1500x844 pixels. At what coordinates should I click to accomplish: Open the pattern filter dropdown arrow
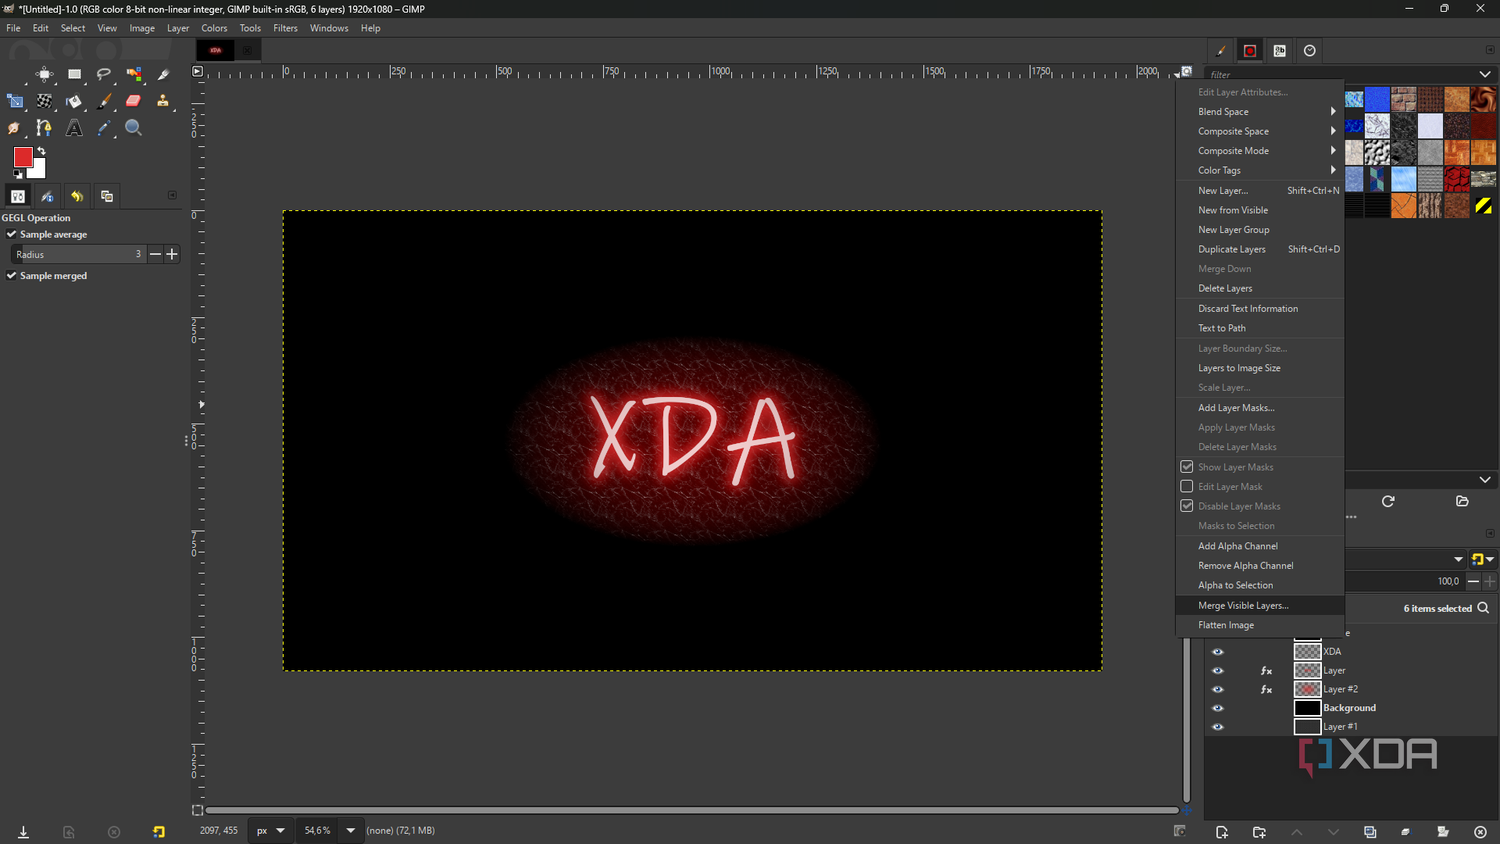coord(1485,74)
